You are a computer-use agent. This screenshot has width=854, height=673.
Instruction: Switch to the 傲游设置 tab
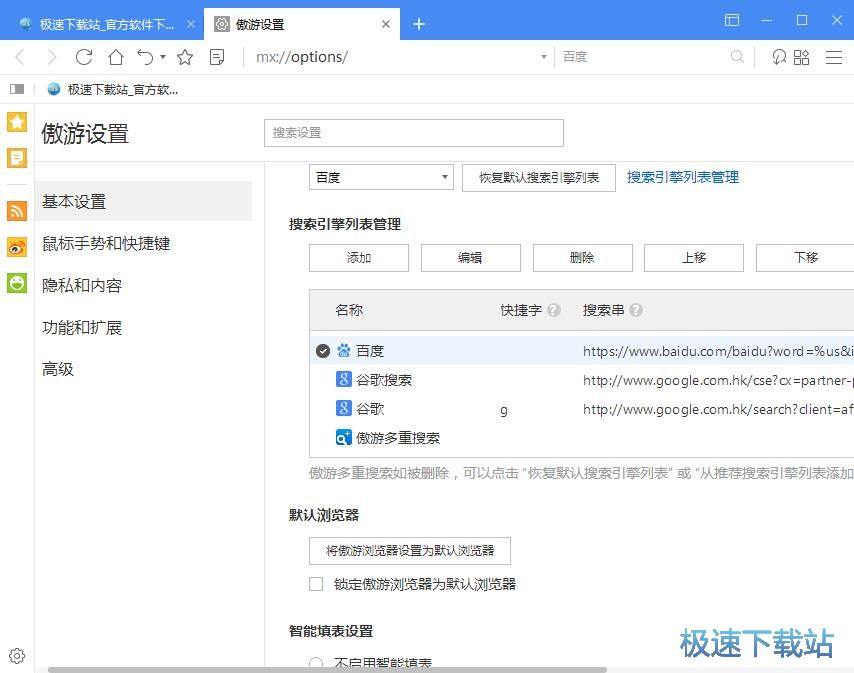click(x=302, y=24)
